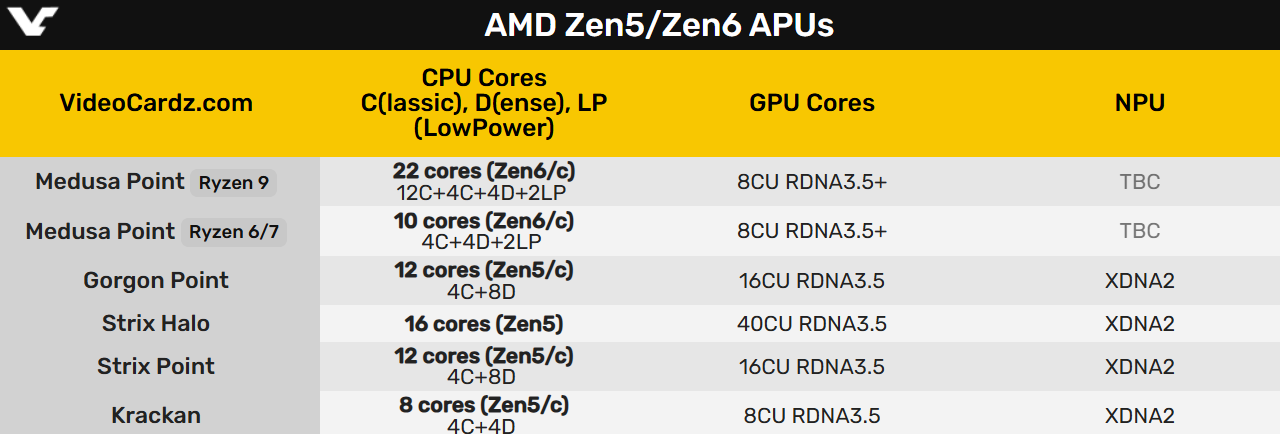Click the AMD Zen5/Zen6 APUs title

(x=658, y=25)
